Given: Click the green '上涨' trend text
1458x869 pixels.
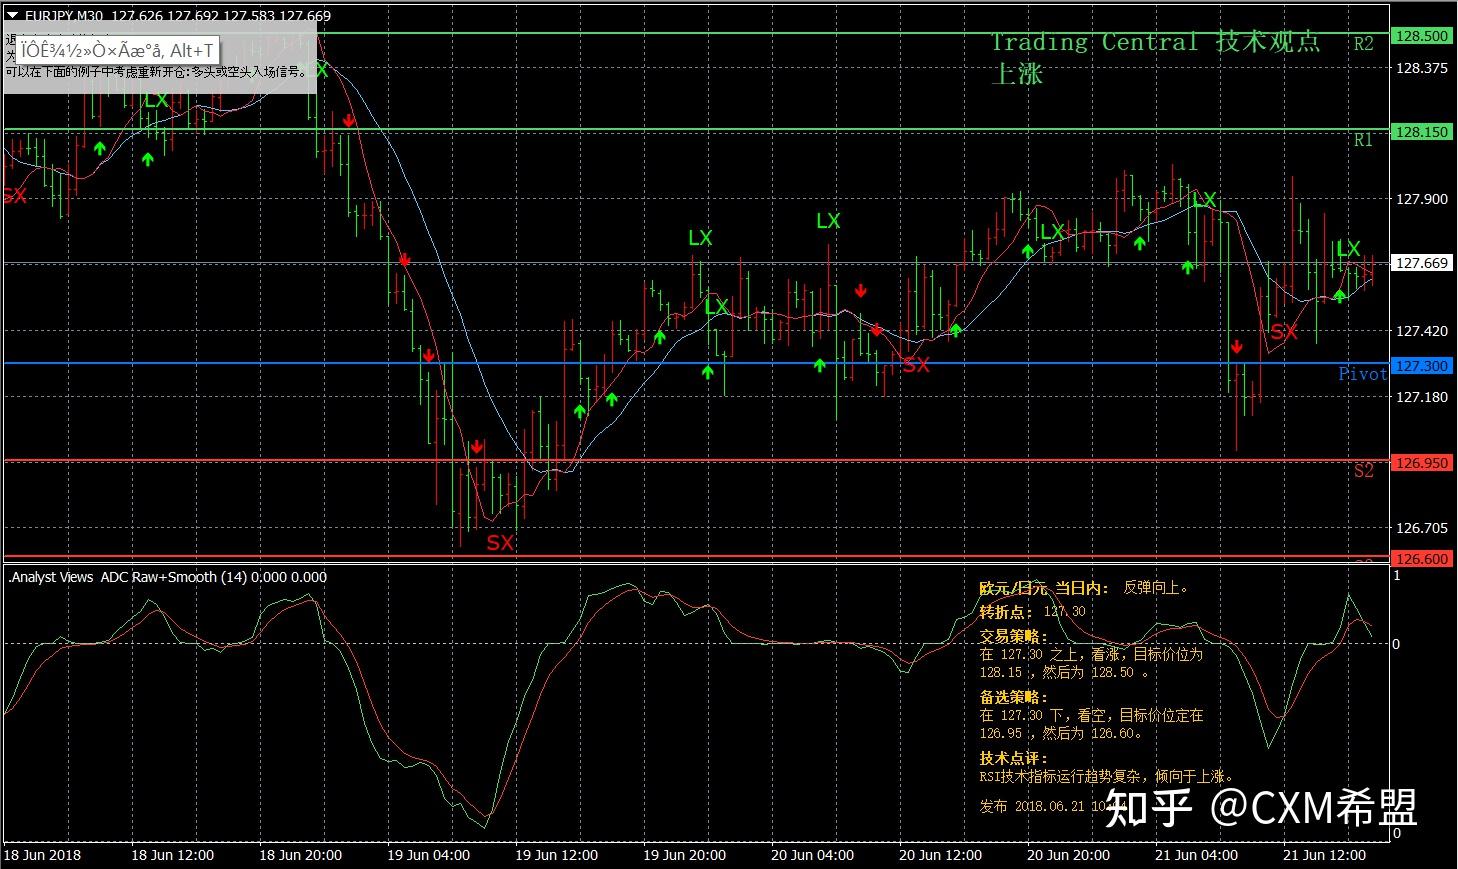Looking at the screenshot, I should click(1017, 73).
